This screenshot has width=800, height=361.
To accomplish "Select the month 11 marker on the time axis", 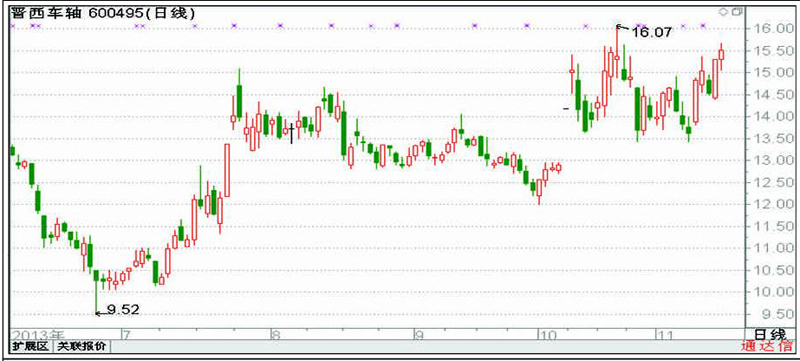I will click(664, 335).
